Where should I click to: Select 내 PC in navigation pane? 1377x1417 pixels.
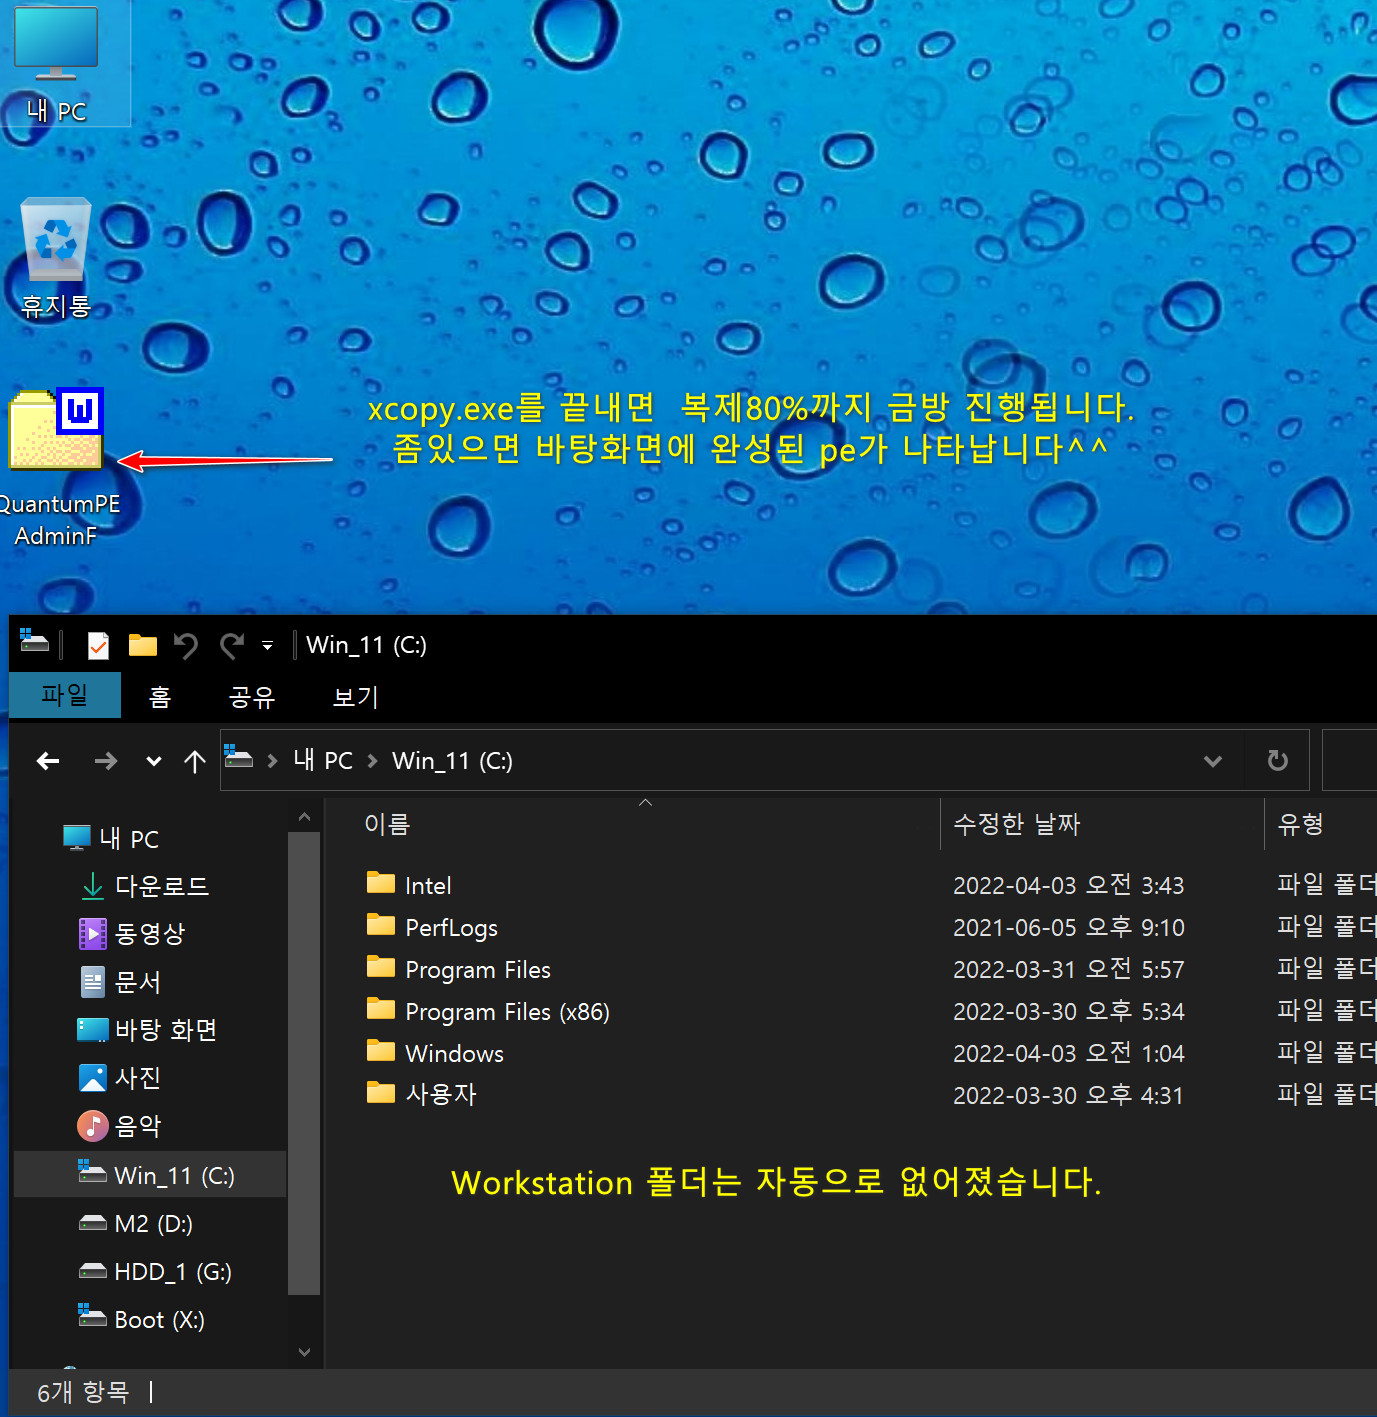111,839
